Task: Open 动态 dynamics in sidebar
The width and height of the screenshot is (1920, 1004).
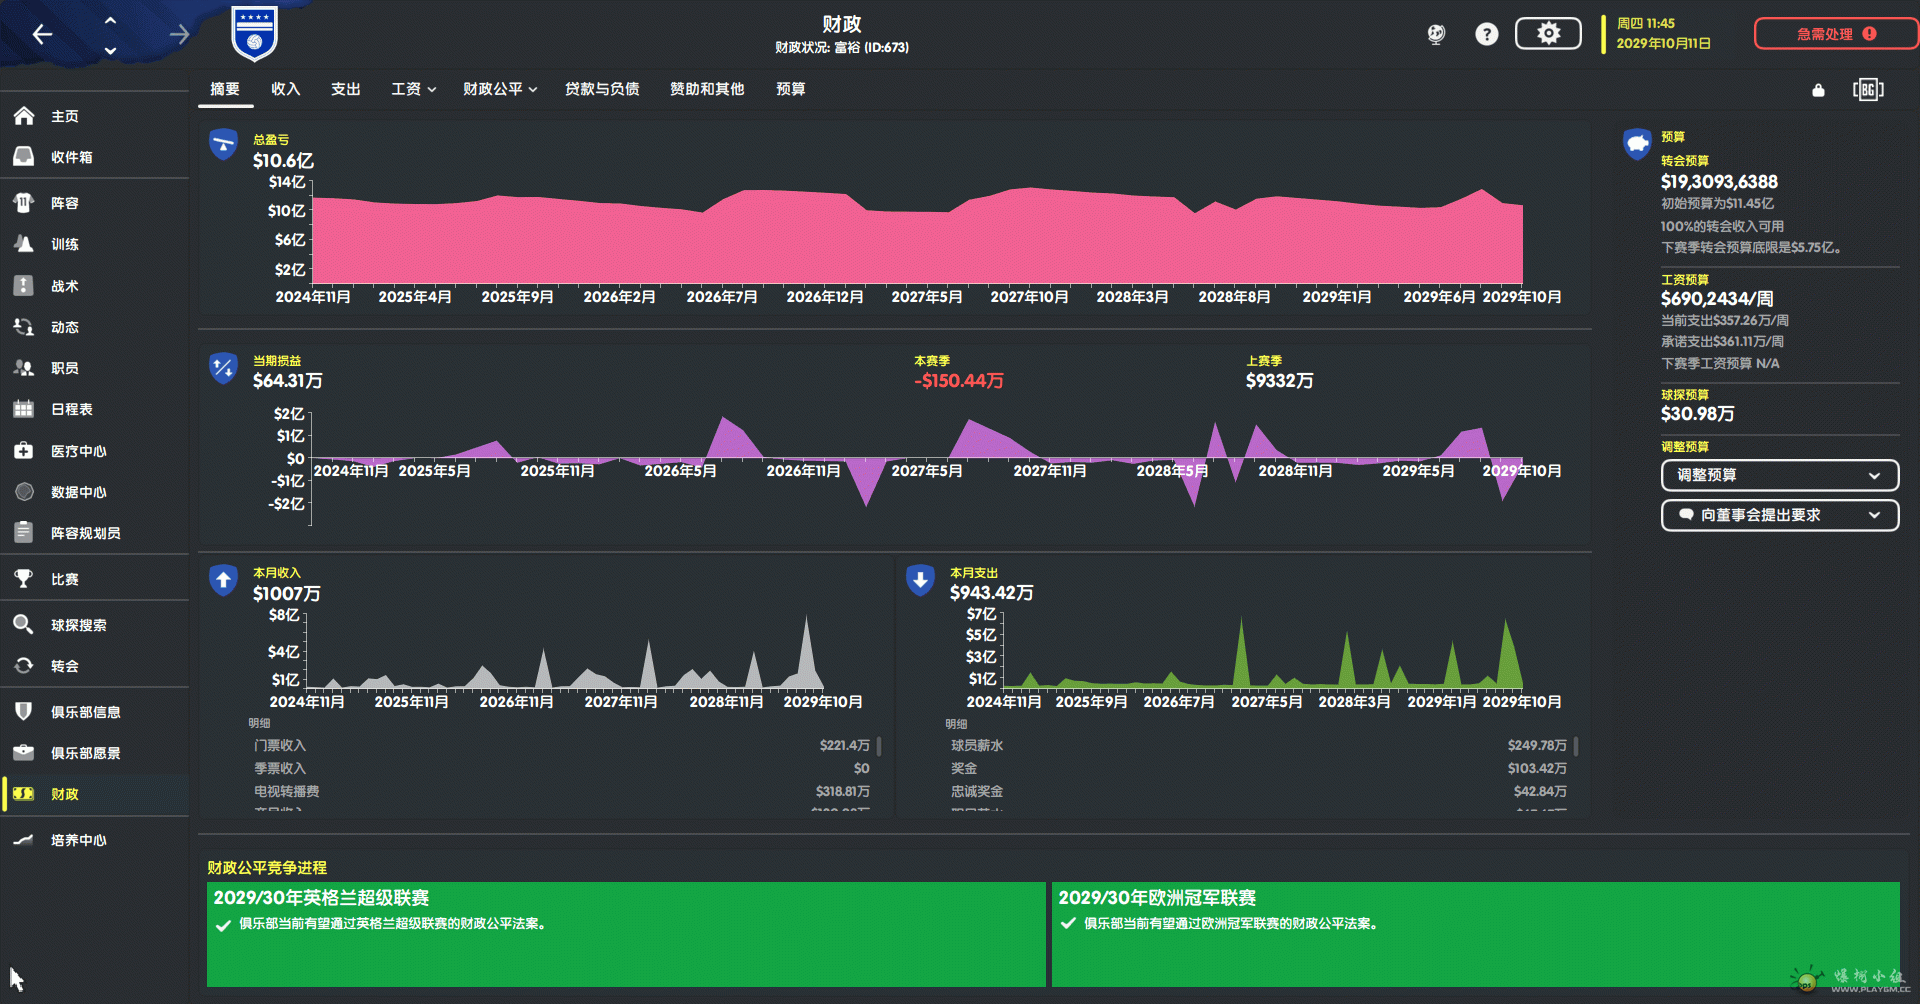Action: [x=94, y=327]
